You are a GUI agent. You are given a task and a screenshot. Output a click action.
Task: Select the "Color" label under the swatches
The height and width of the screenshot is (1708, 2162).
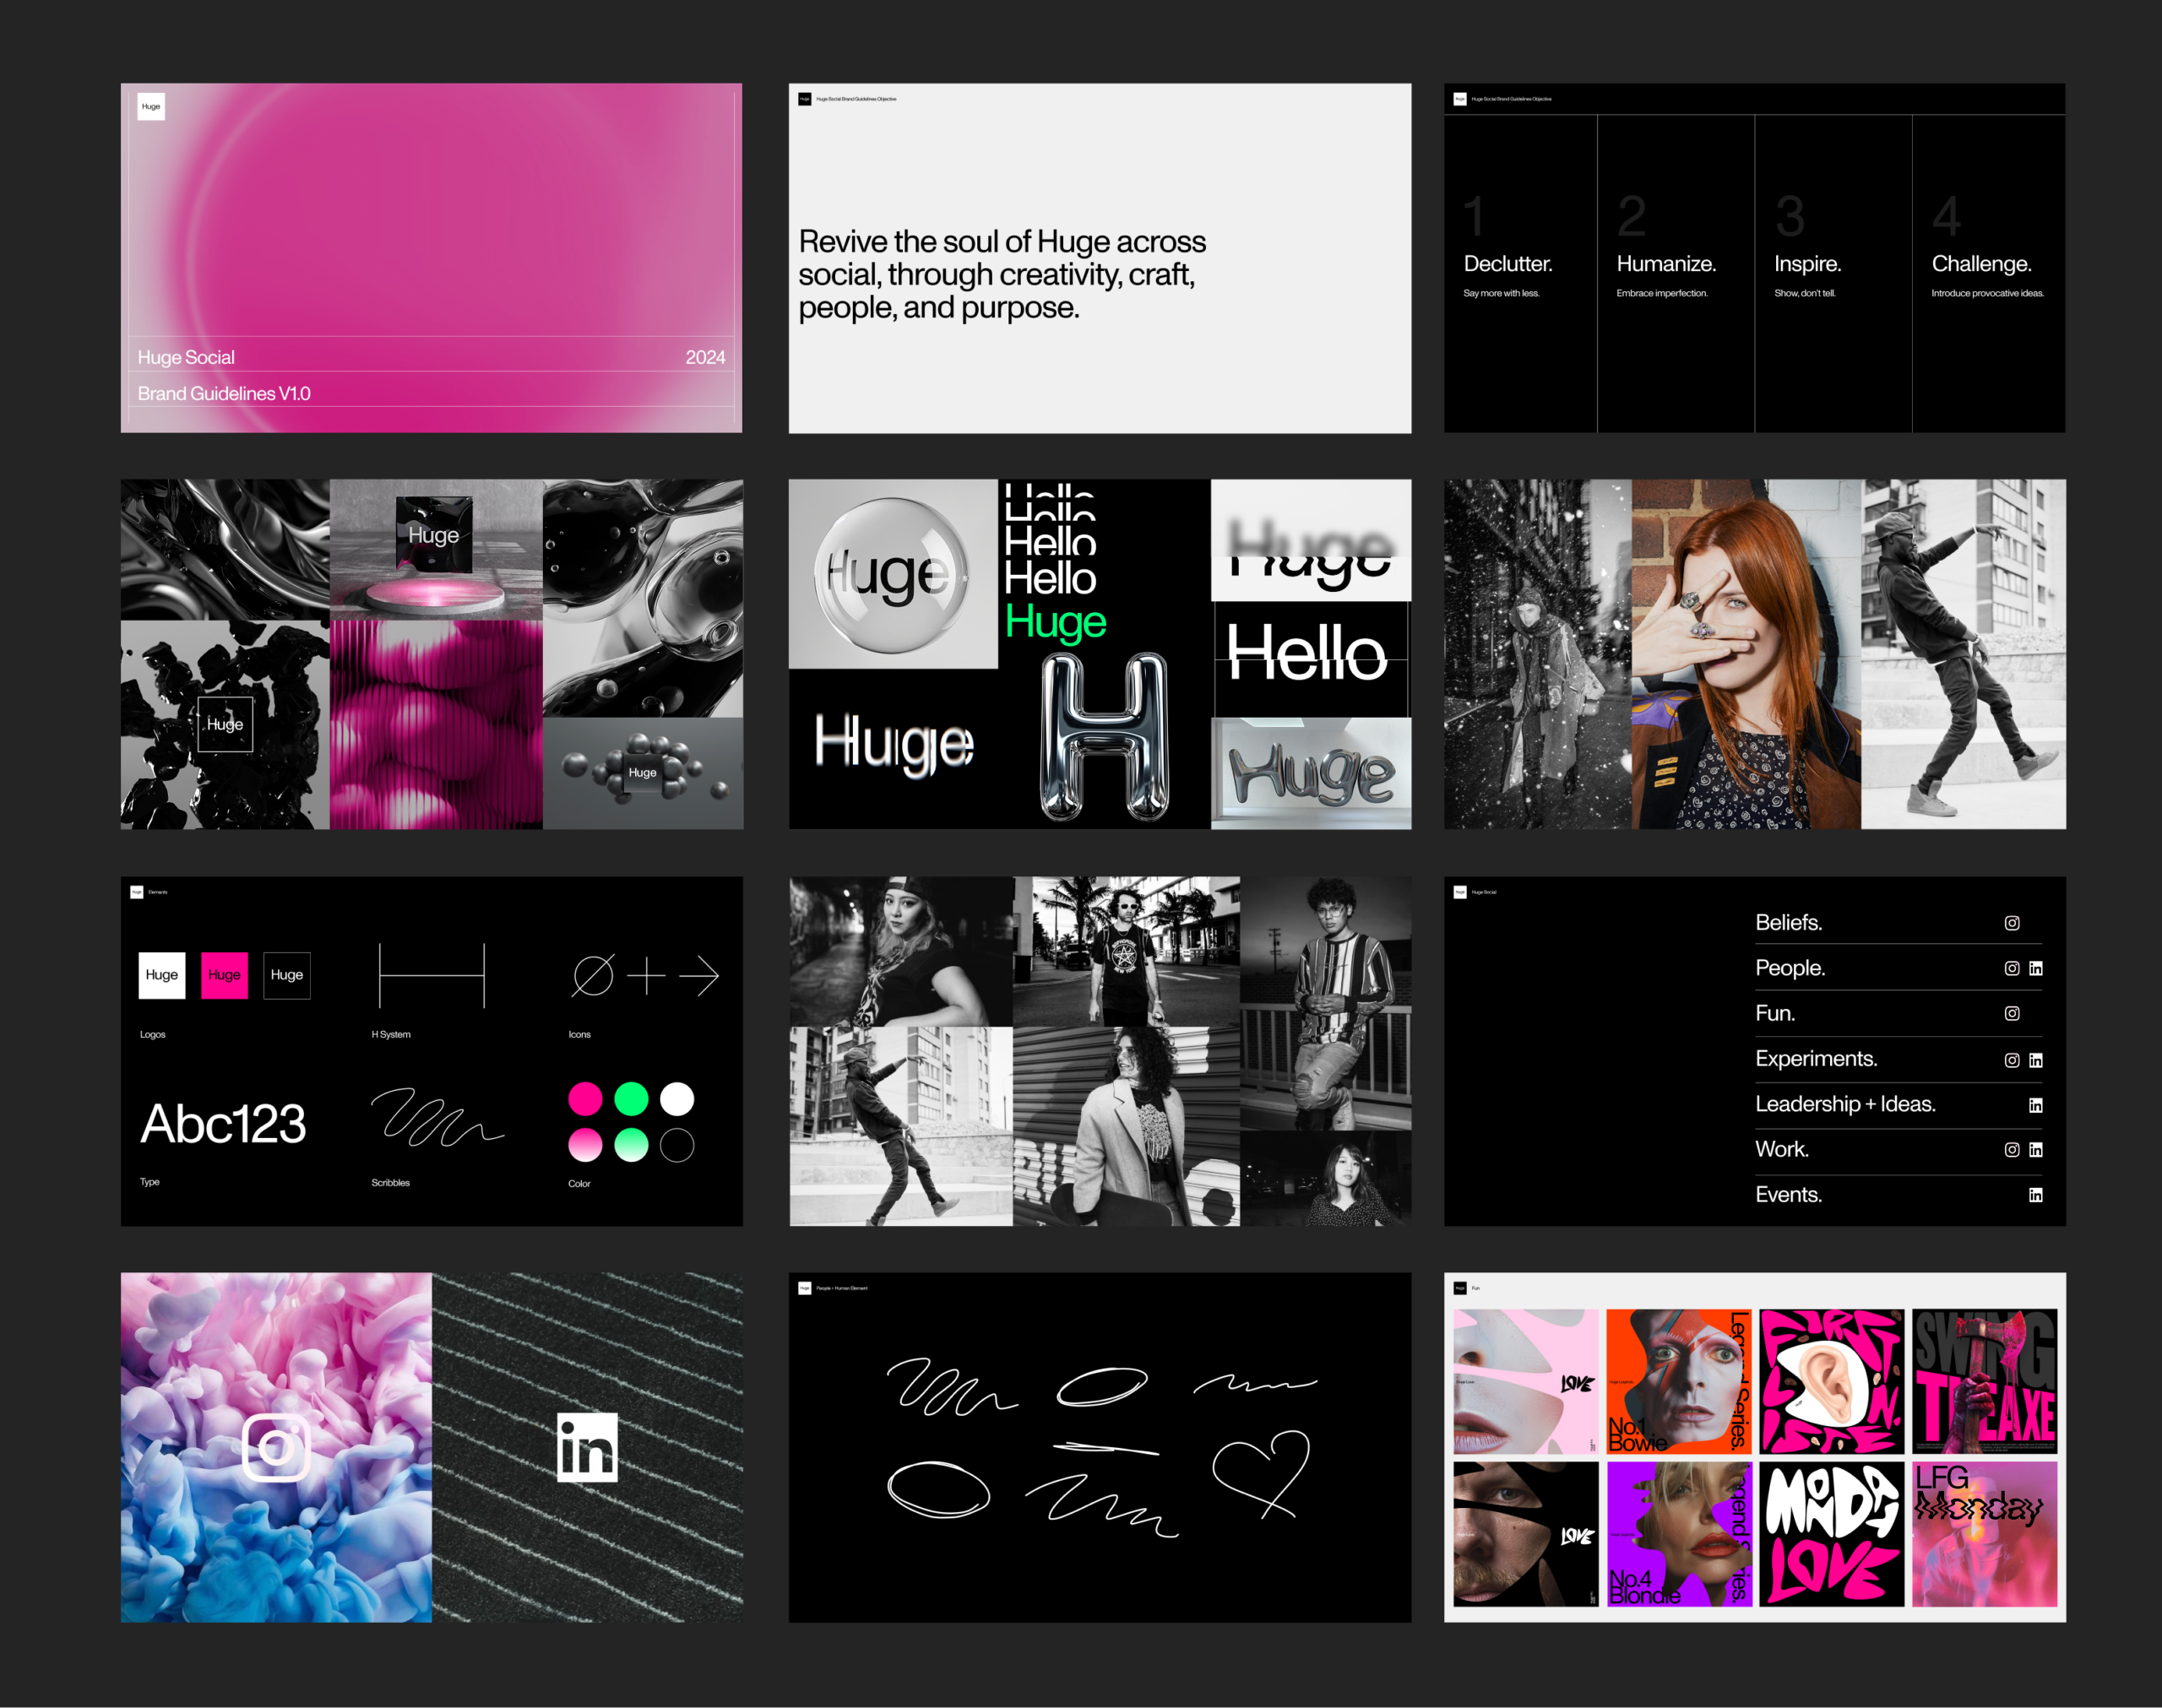(x=579, y=1184)
